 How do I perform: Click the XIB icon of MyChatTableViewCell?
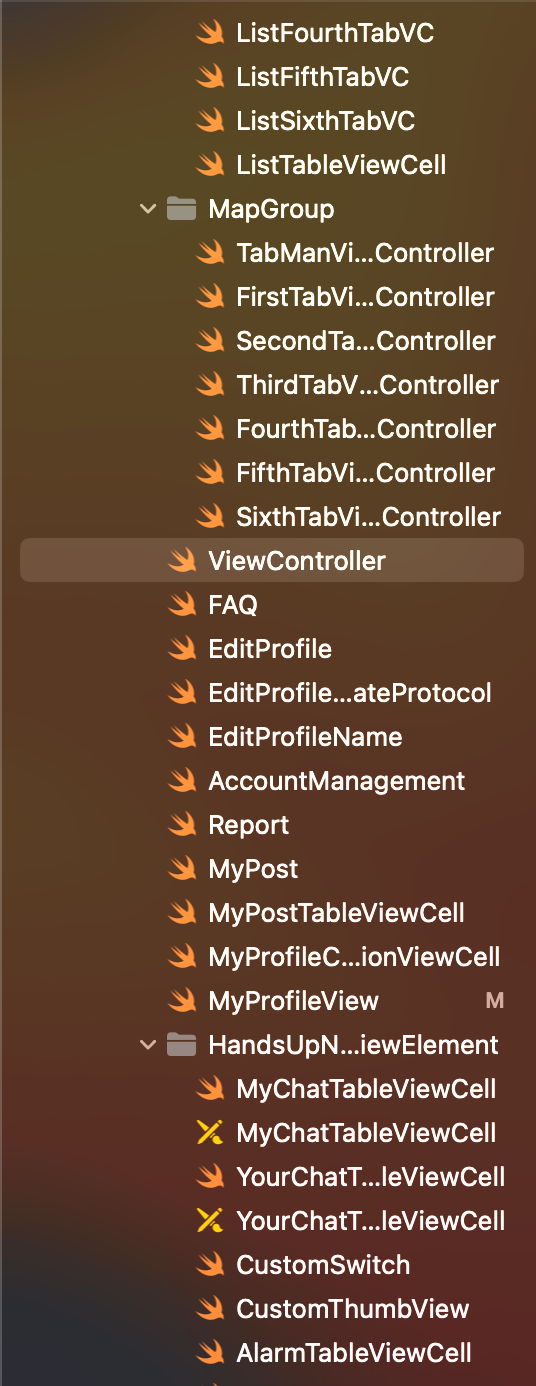[x=210, y=1133]
